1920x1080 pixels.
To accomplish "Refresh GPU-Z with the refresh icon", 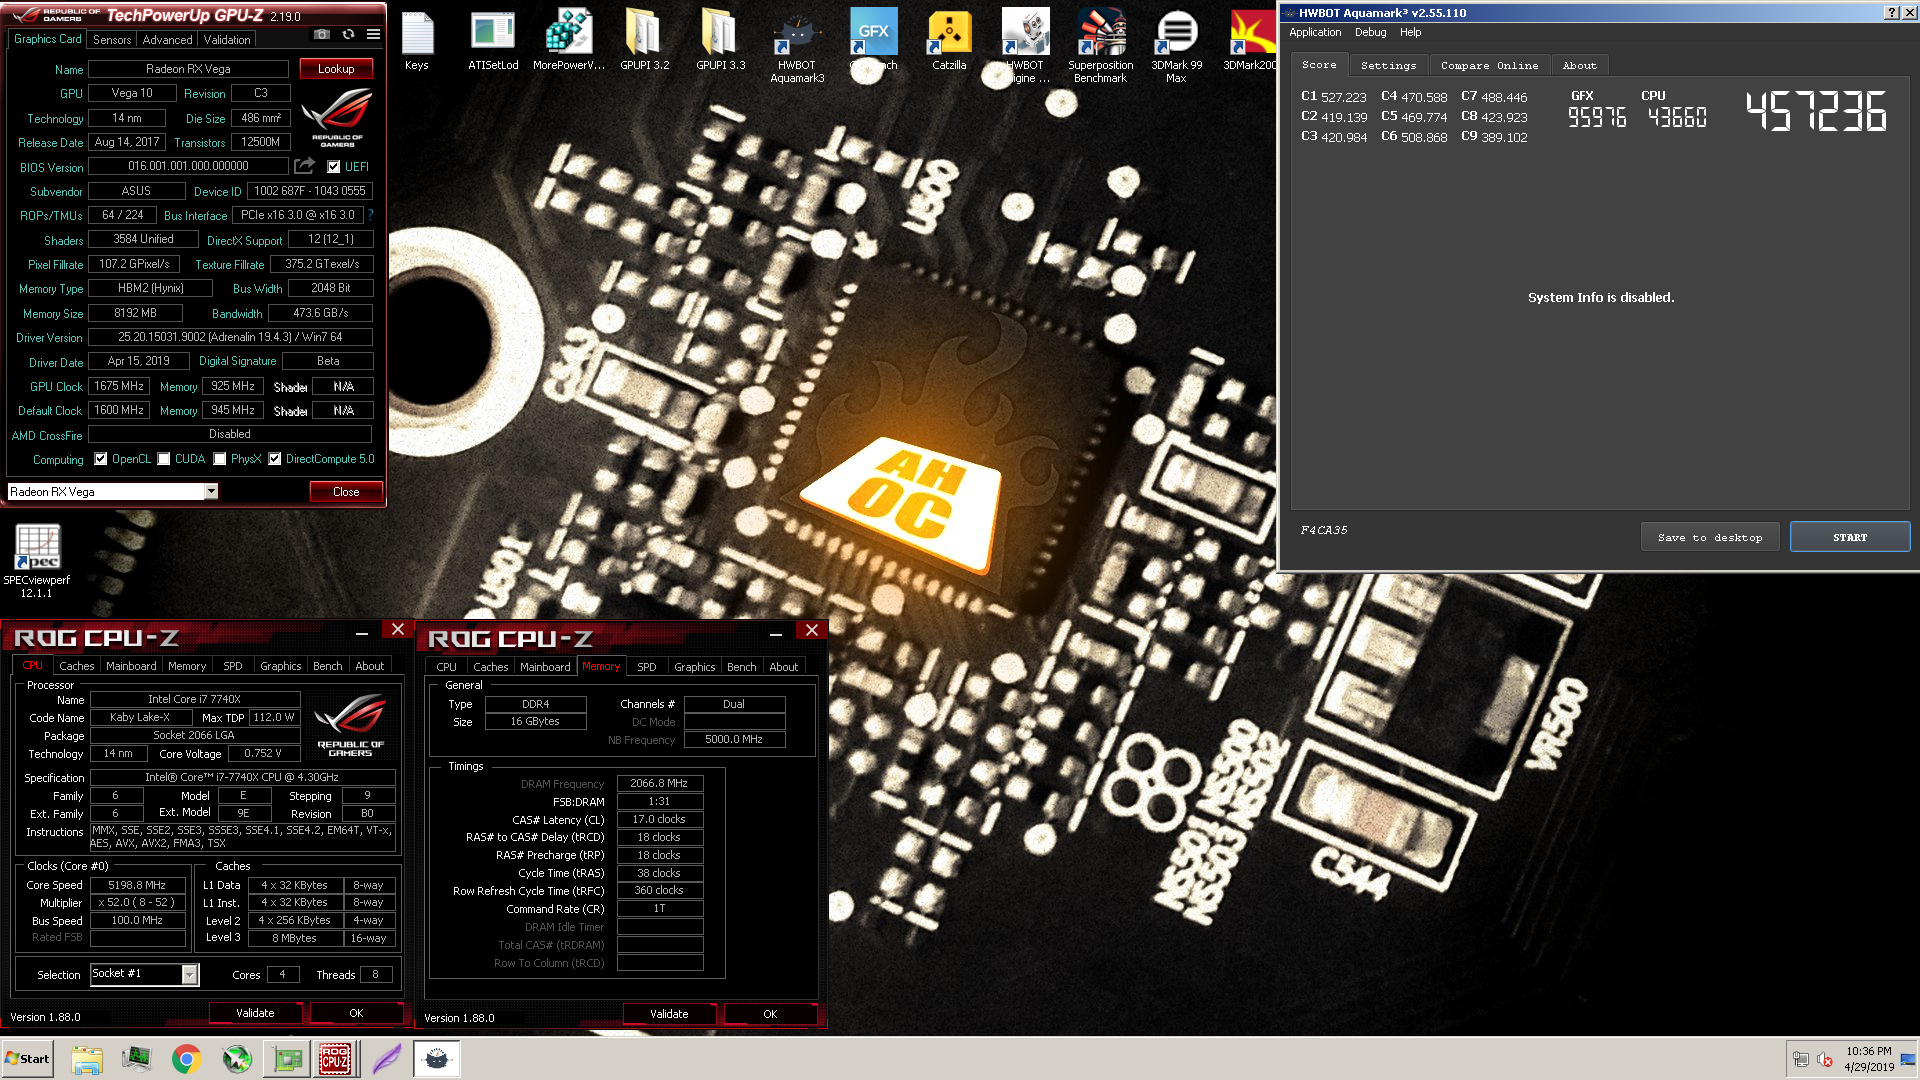I will [x=348, y=34].
